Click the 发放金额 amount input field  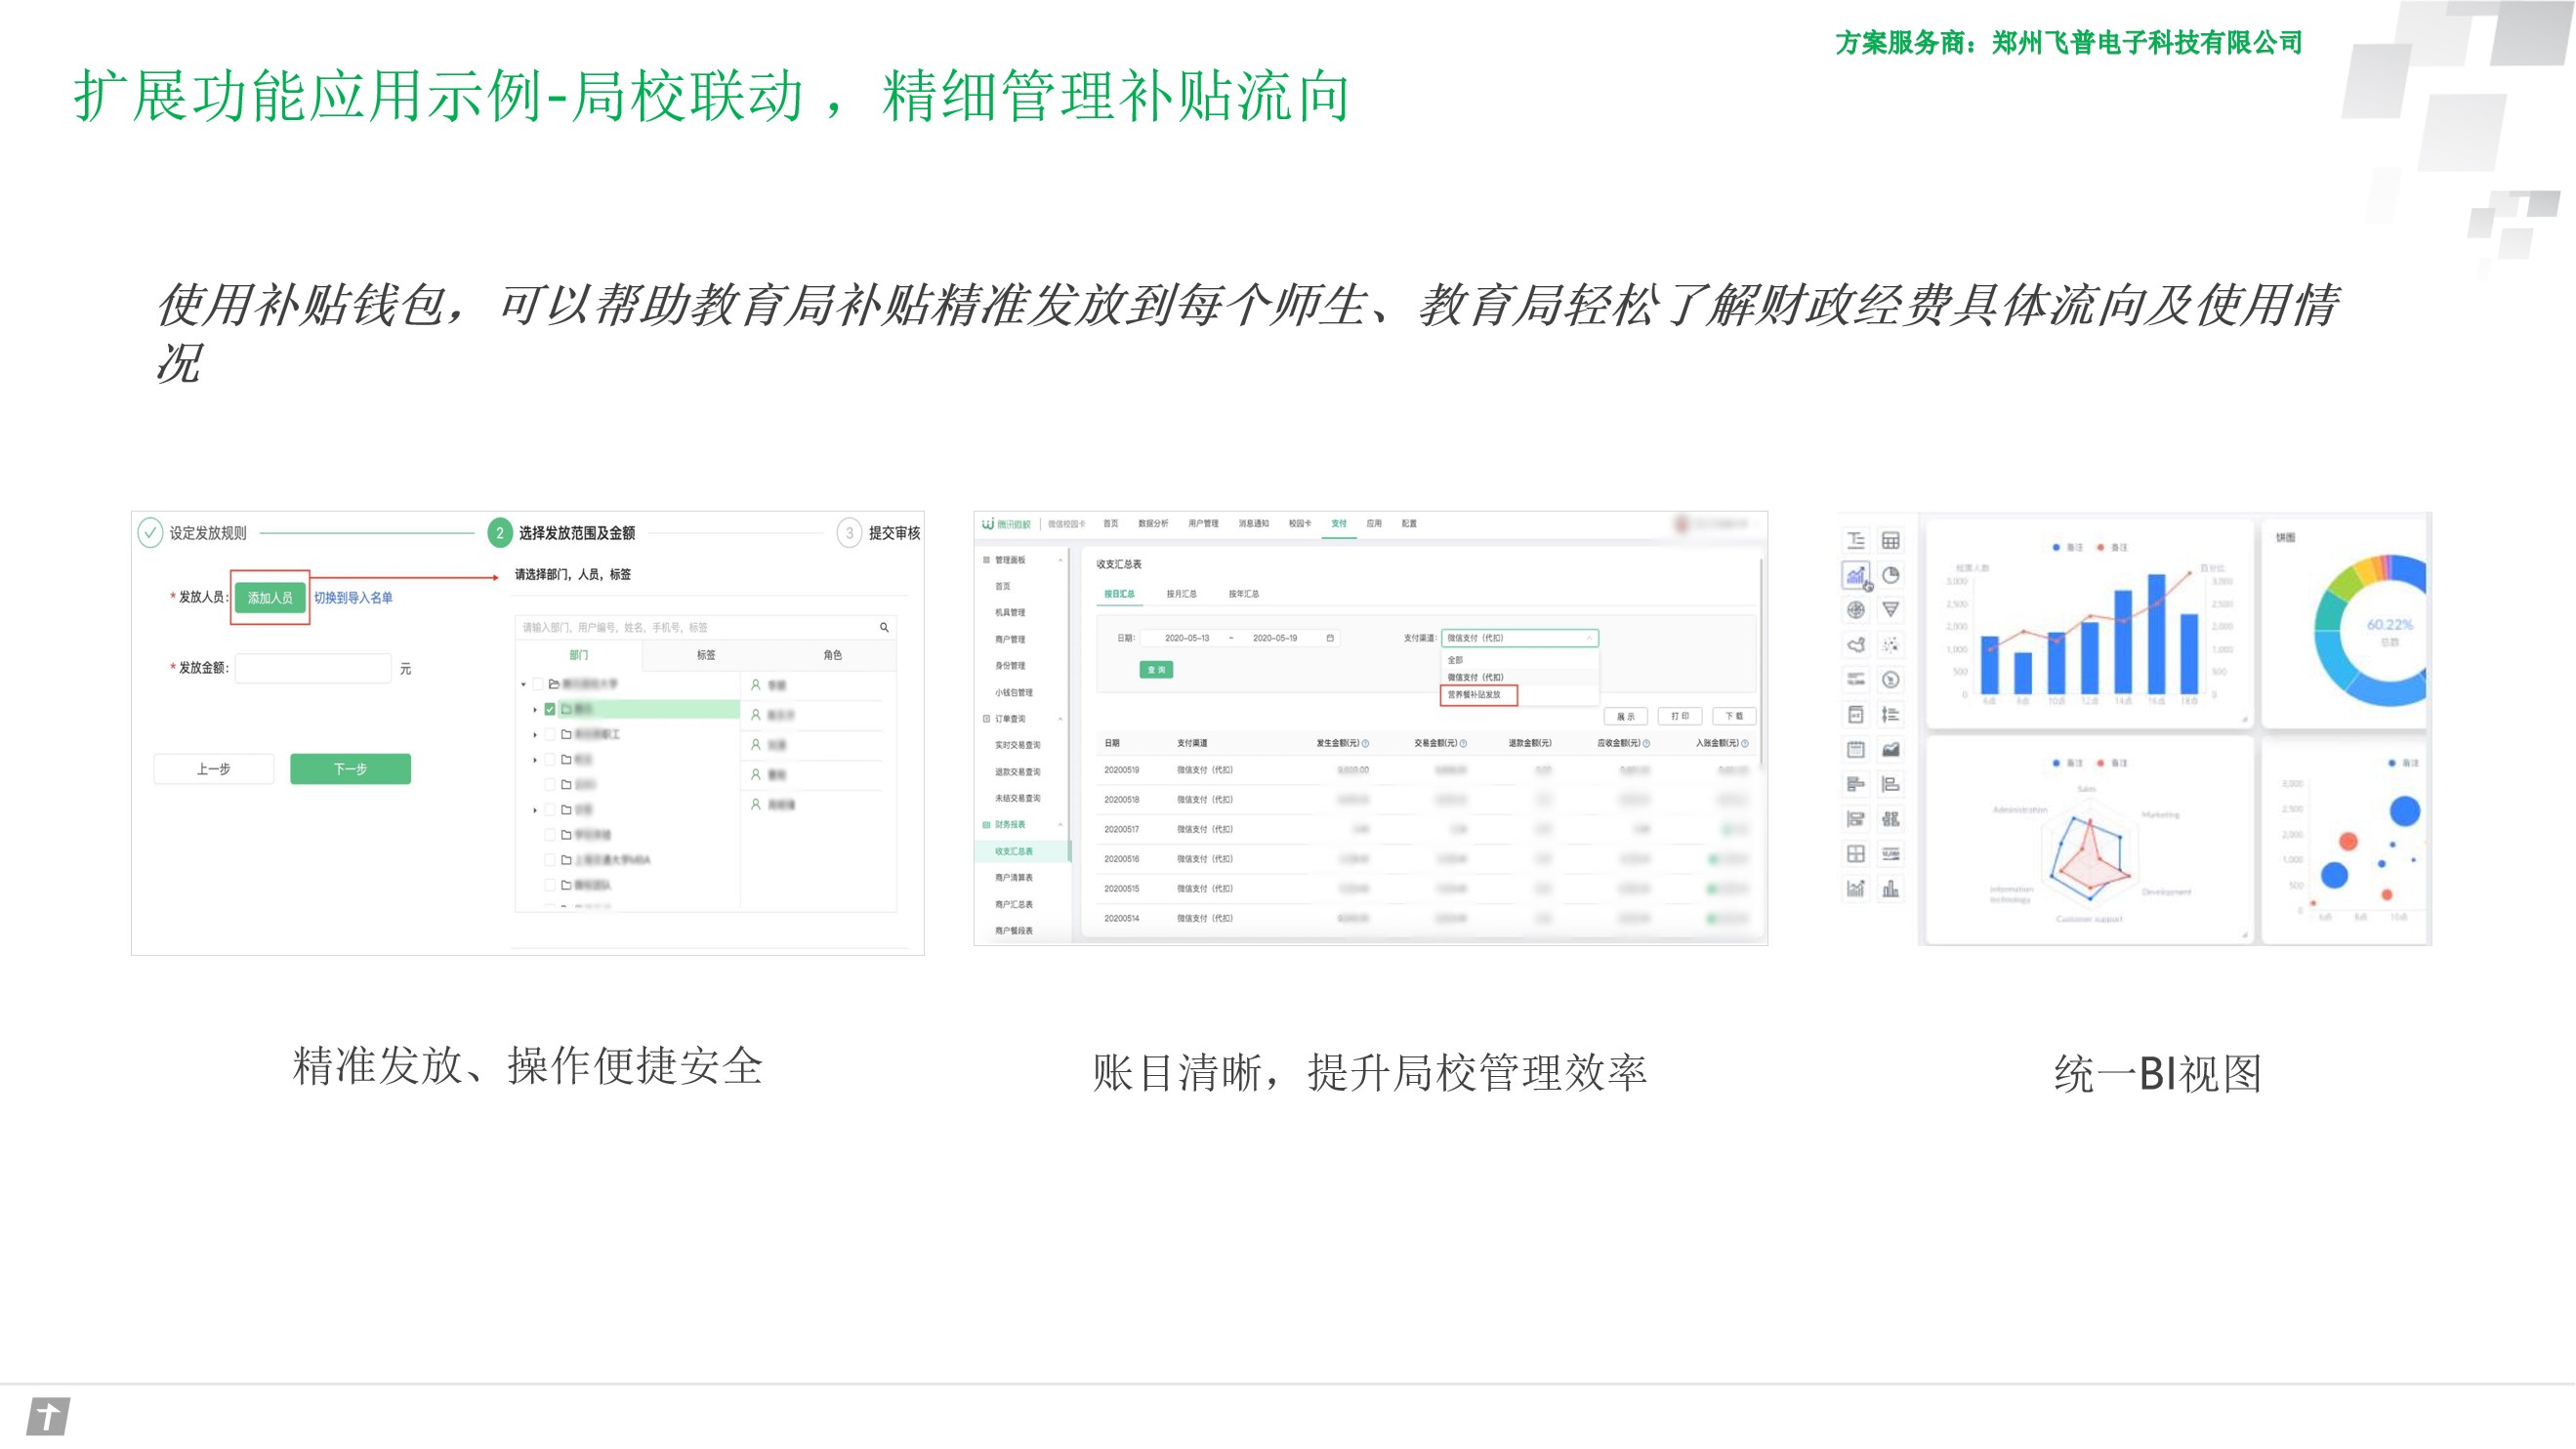[x=313, y=668]
